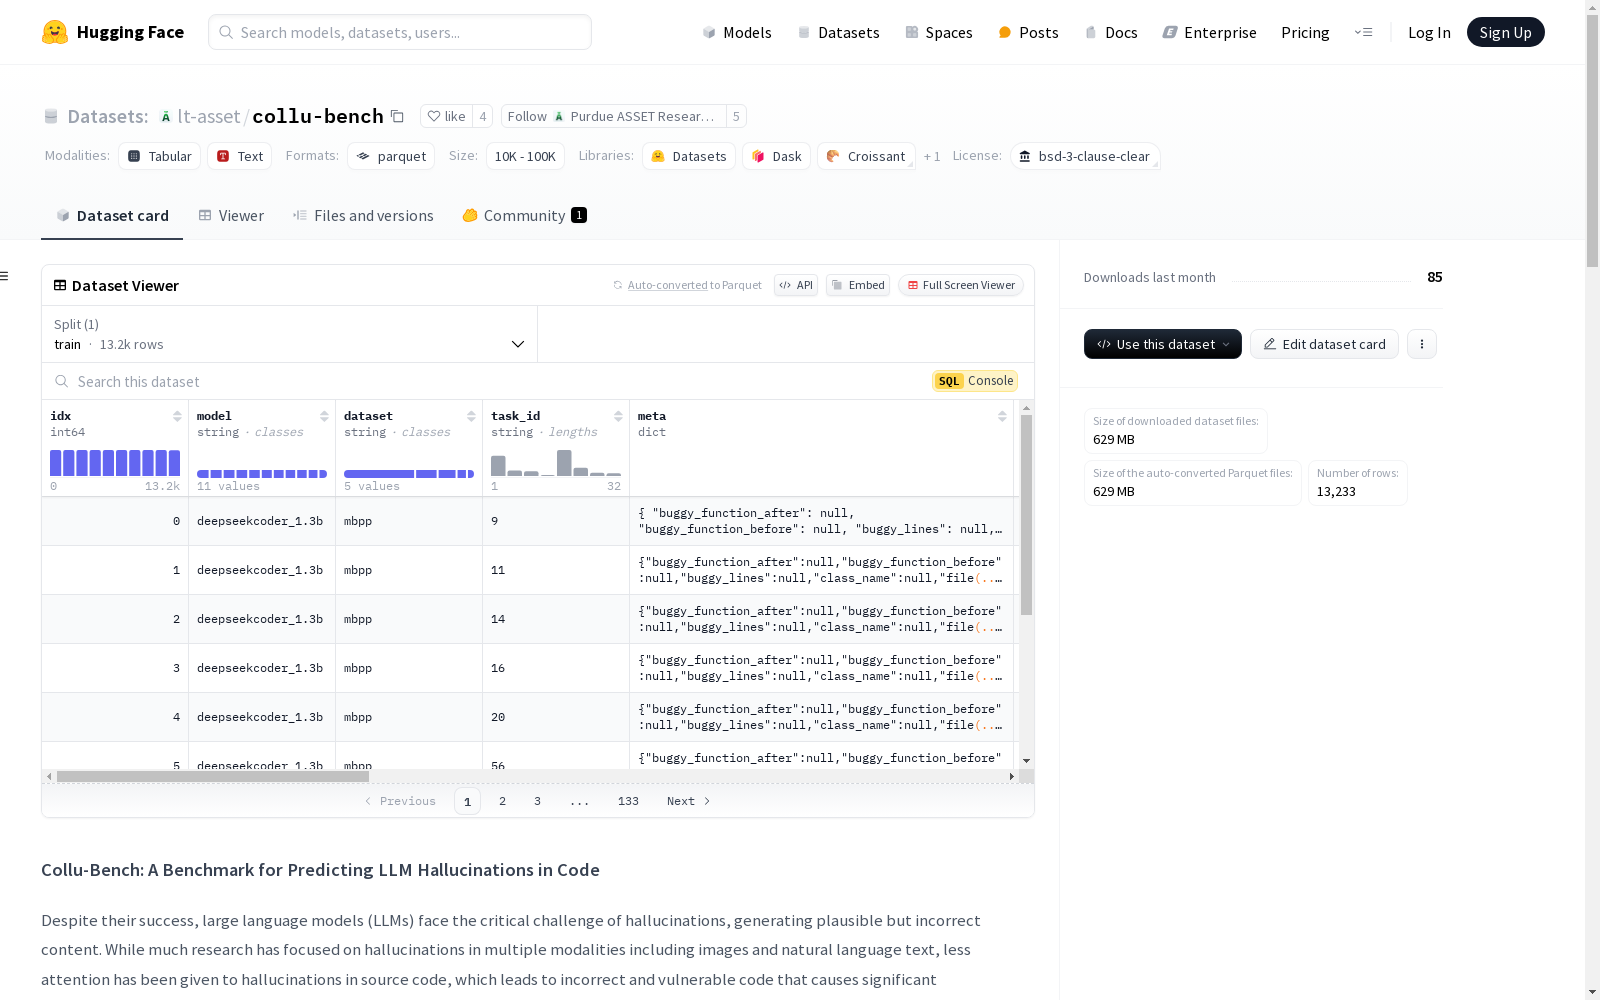
Task: Switch to the Viewer tab
Action: [x=231, y=216]
